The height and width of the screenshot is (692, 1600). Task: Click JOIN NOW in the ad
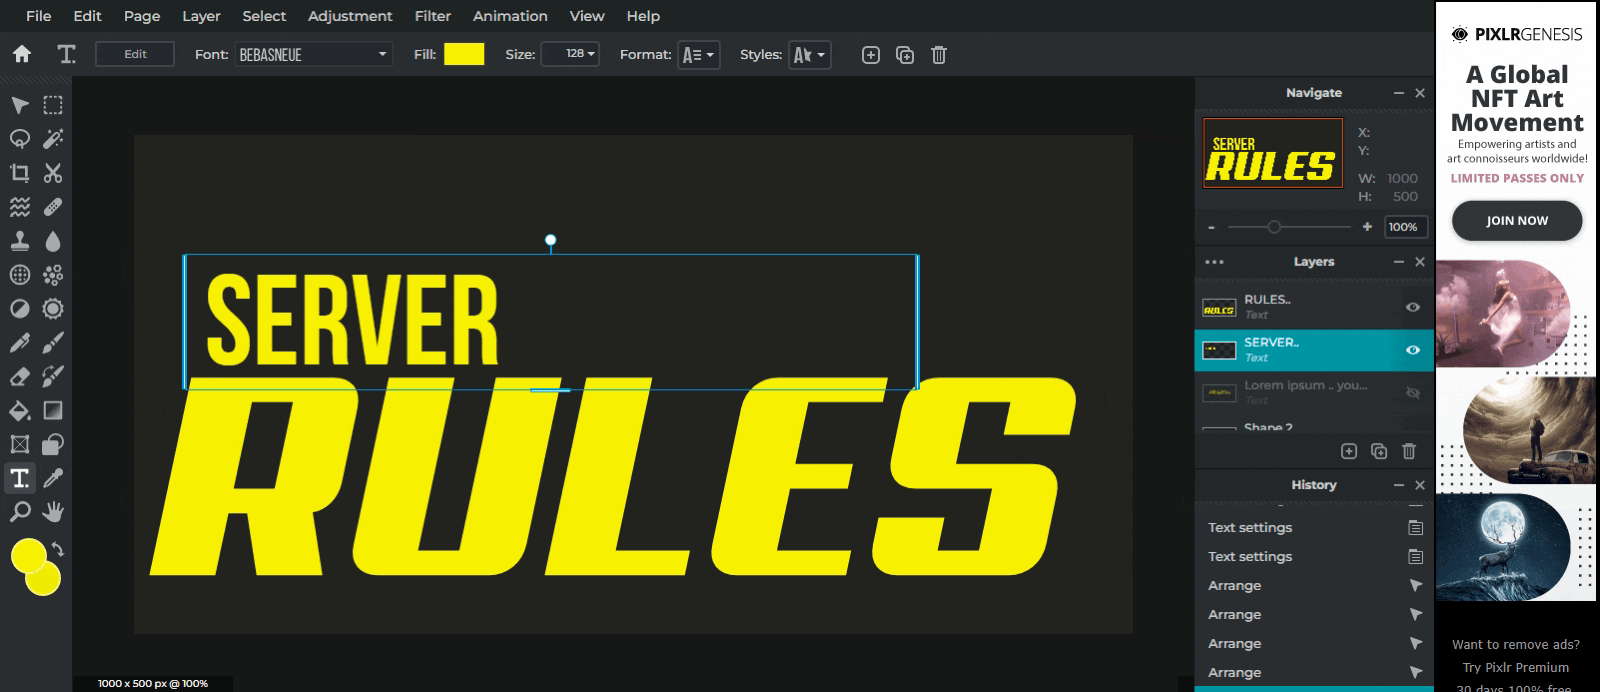pyautogui.click(x=1517, y=221)
